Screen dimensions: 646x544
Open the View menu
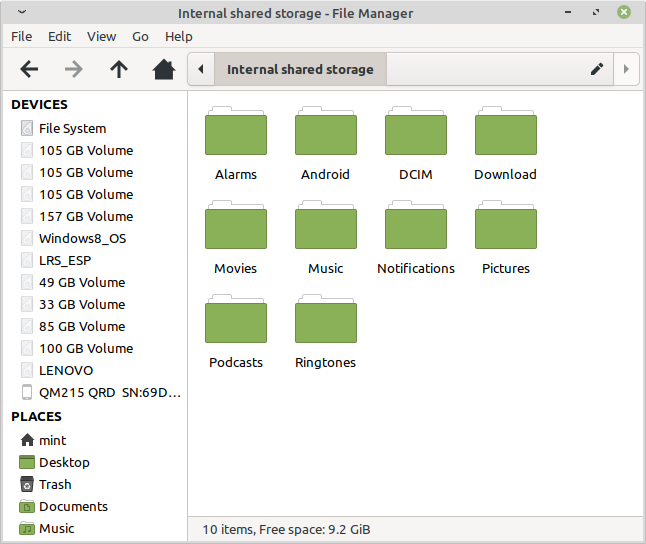101,37
